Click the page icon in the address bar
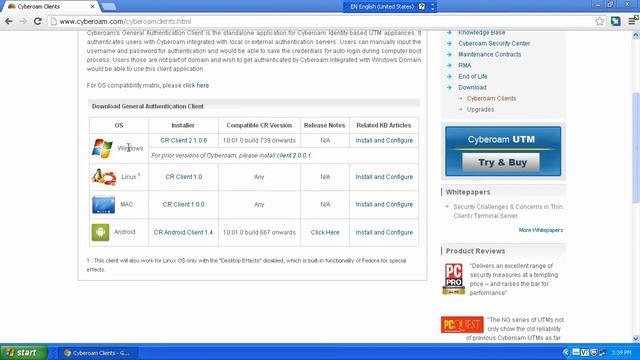The image size is (640, 360). coord(53,21)
